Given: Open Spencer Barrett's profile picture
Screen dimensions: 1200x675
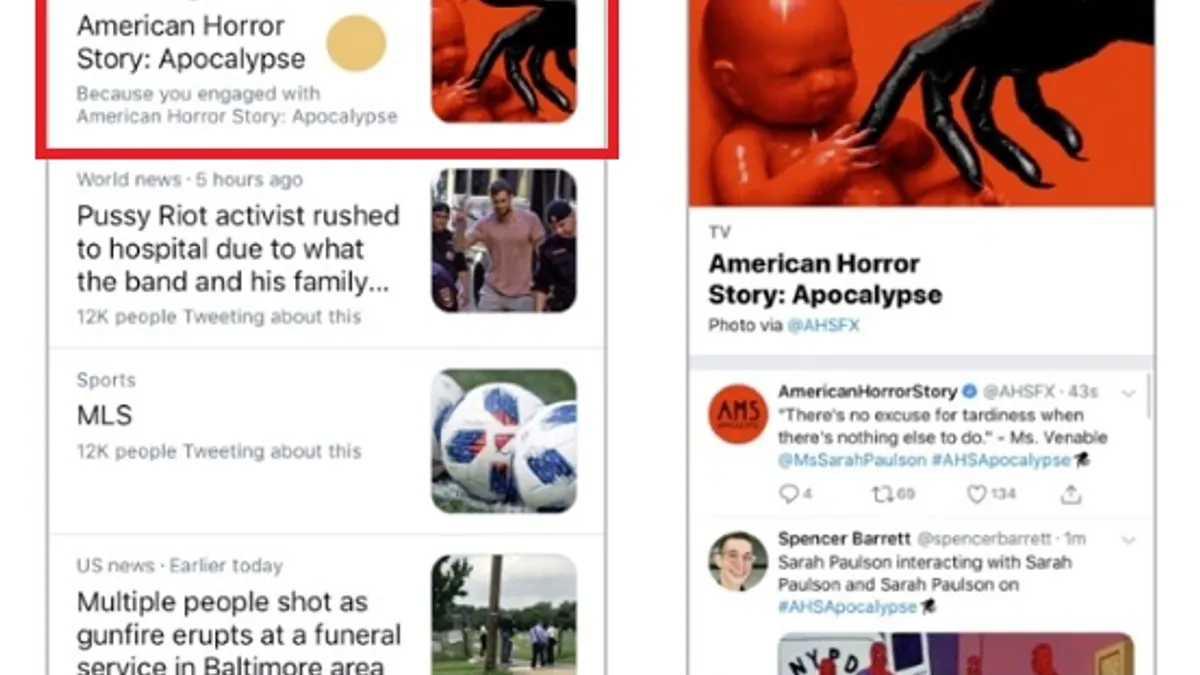Looking at the screenshot, I should pyautogui.click(x=738, y=560).
